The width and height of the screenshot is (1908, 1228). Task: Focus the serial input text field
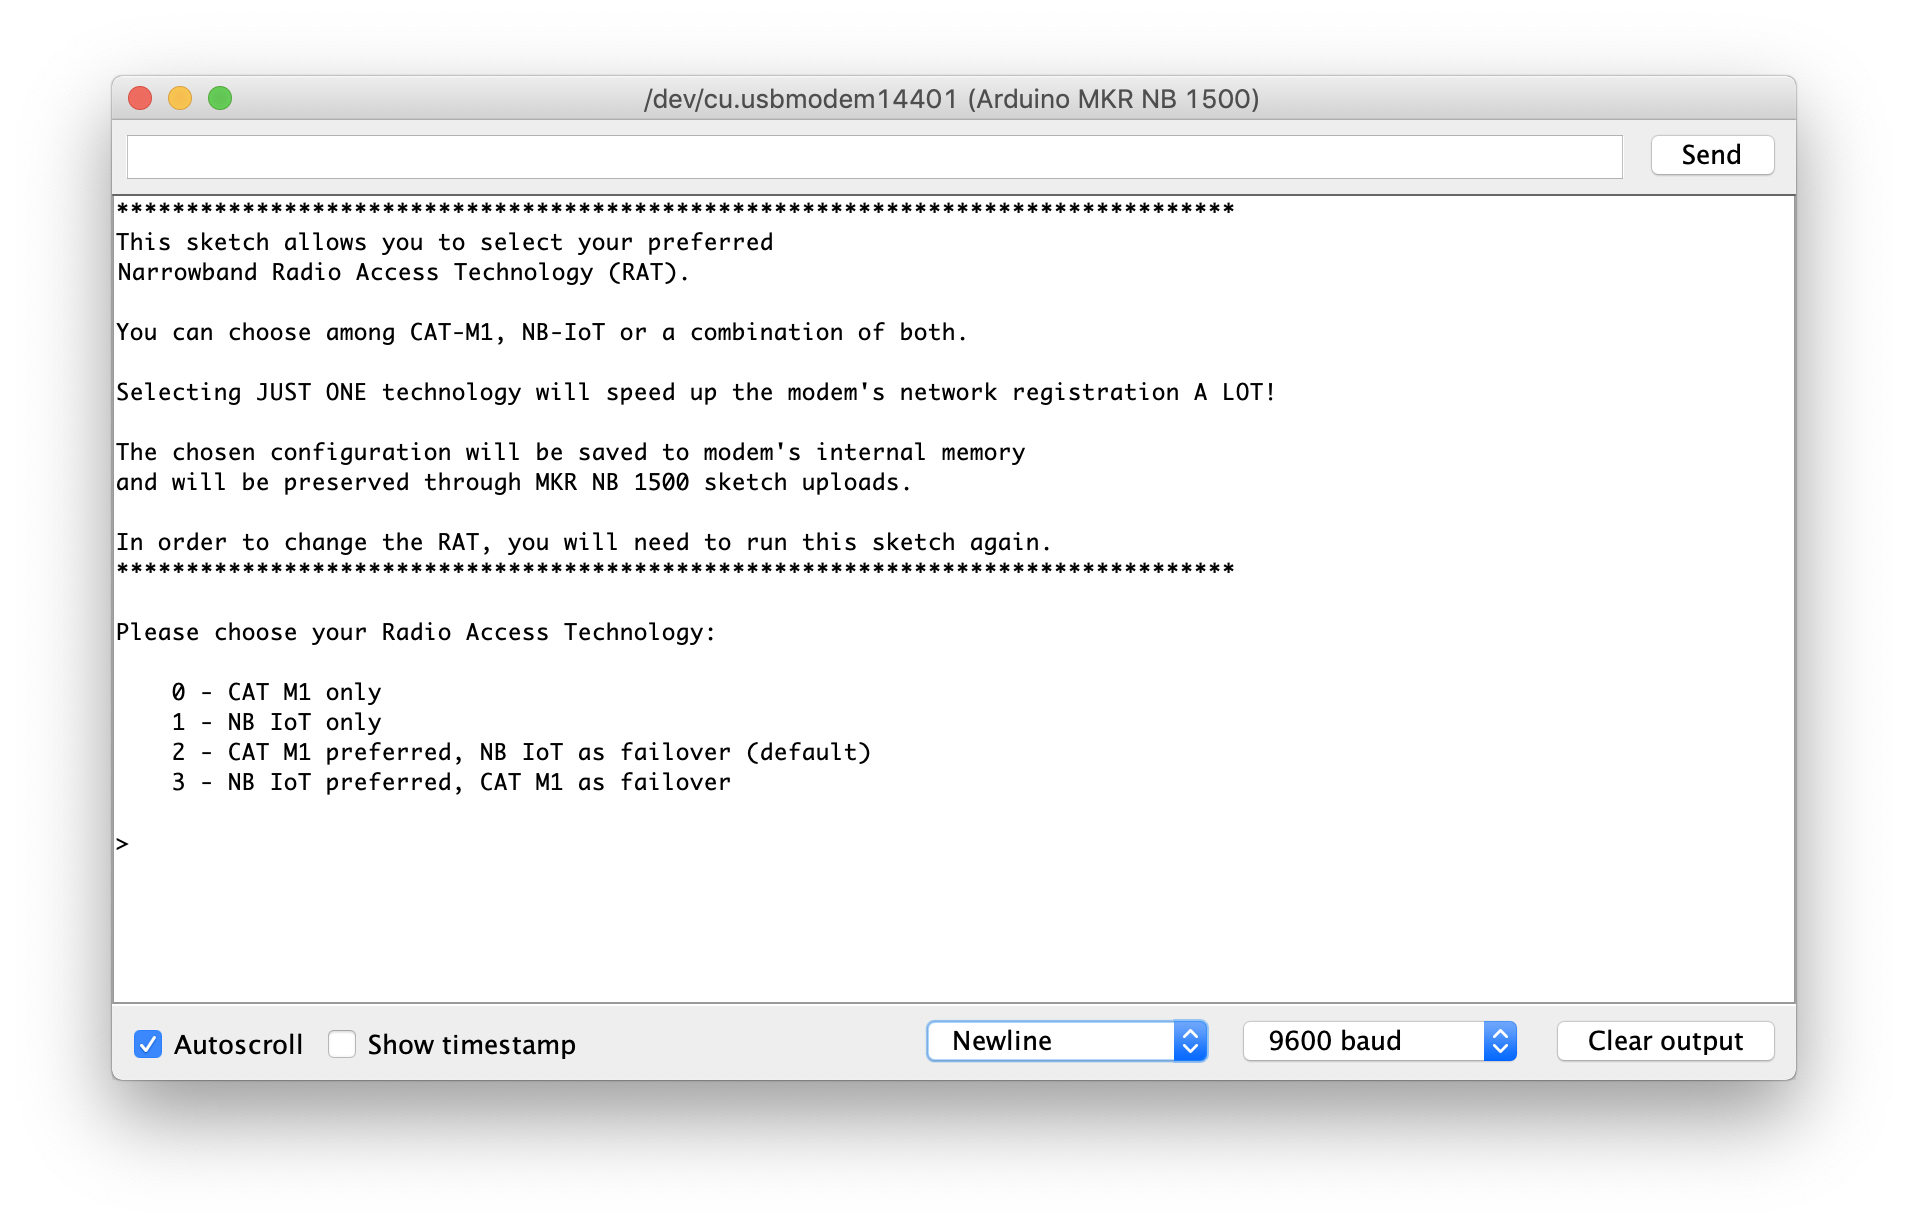coord(874,157)
